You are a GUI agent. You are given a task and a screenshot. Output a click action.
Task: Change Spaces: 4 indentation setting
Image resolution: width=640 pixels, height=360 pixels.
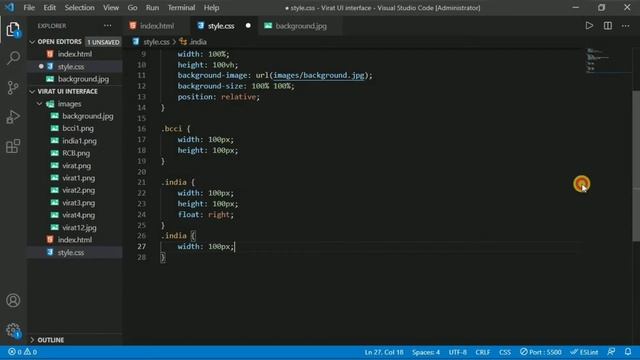426,352
